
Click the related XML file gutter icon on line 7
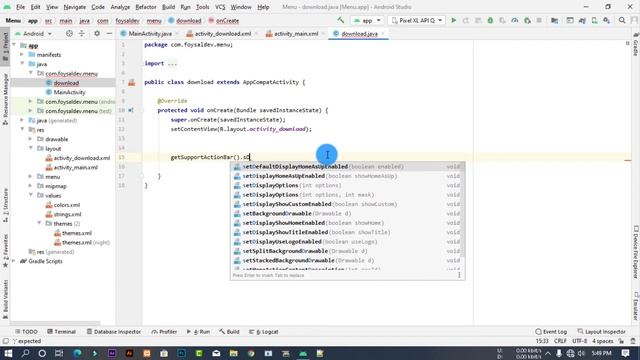tap(131, 82)
